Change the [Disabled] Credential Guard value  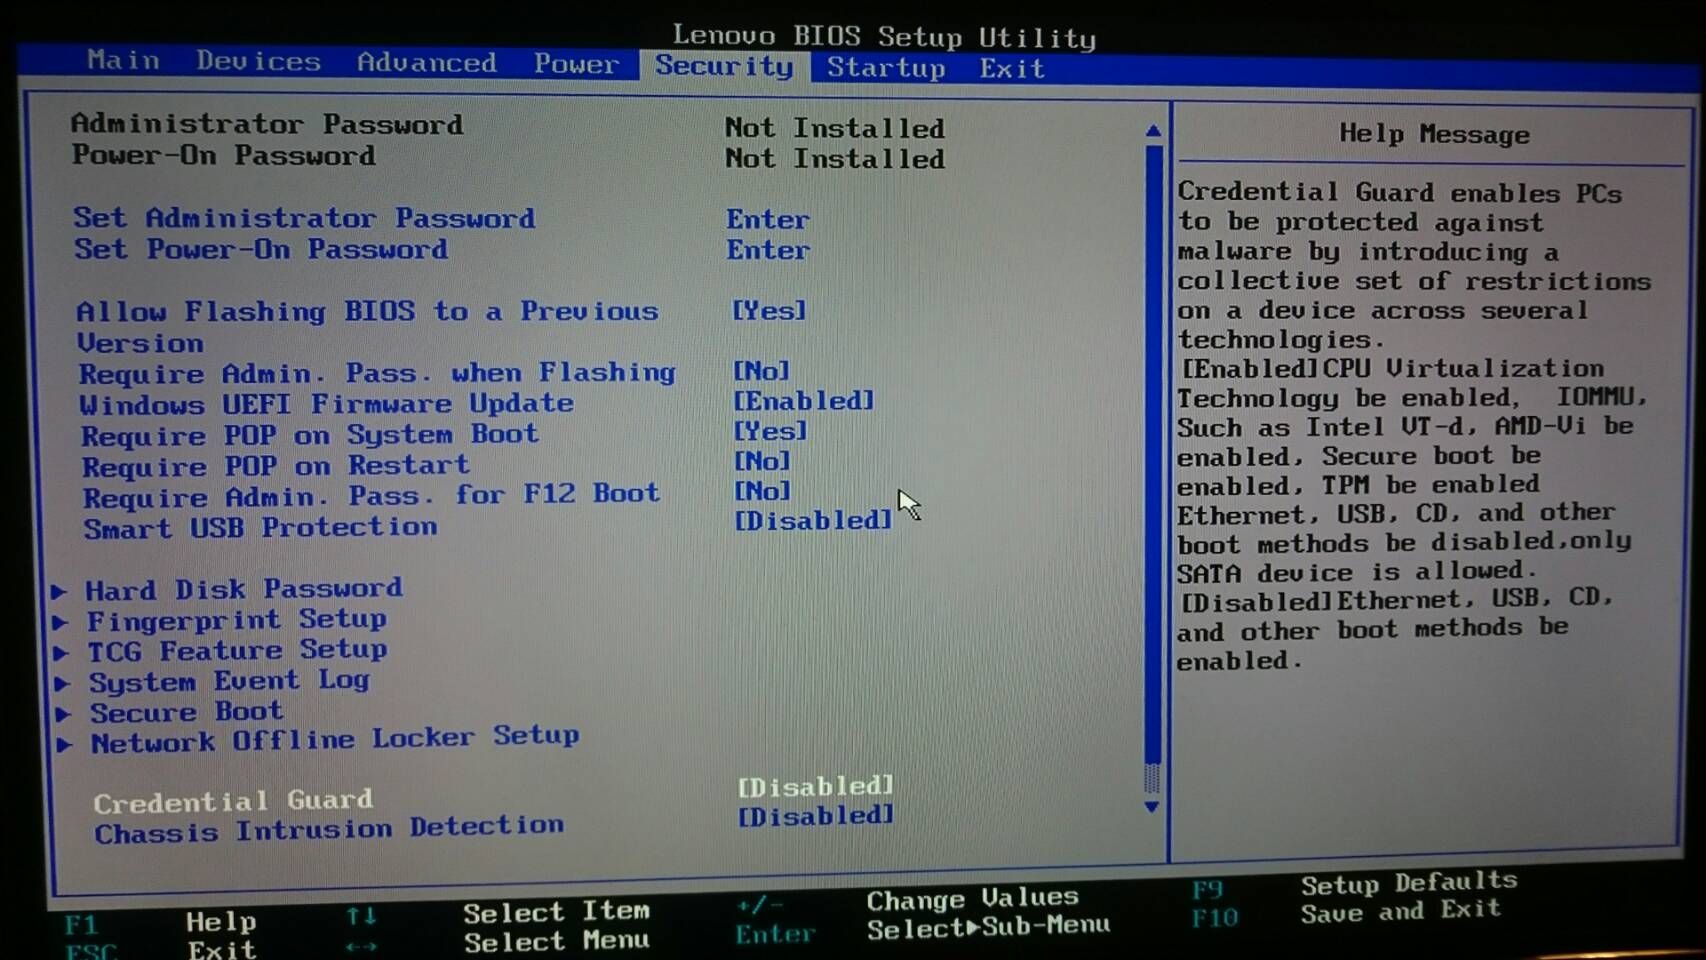[x=816, y=787]
